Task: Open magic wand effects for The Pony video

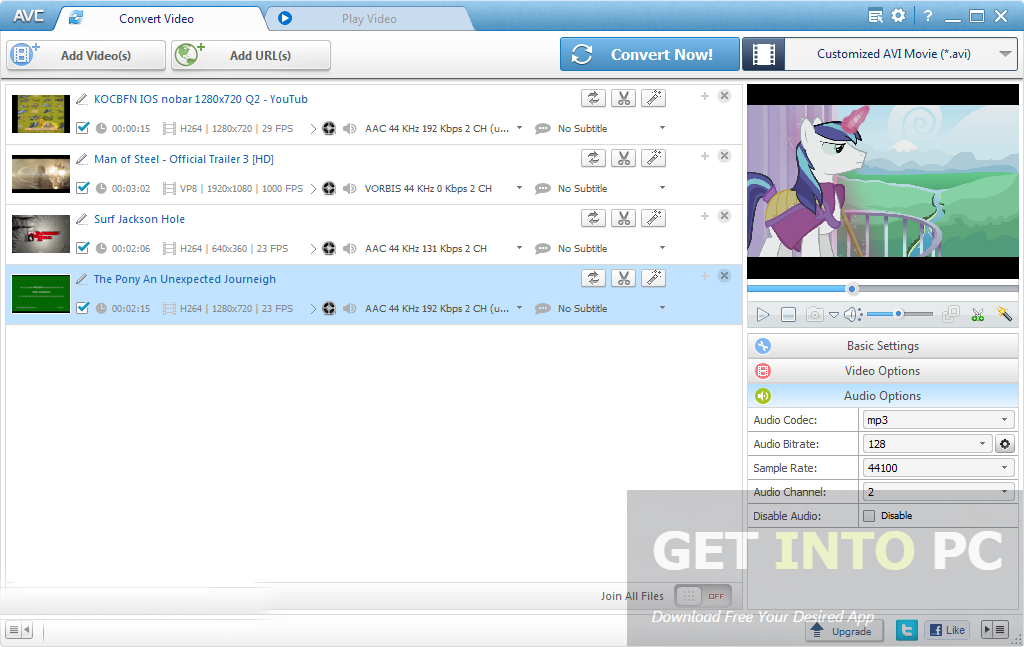Action: point(653,279)
